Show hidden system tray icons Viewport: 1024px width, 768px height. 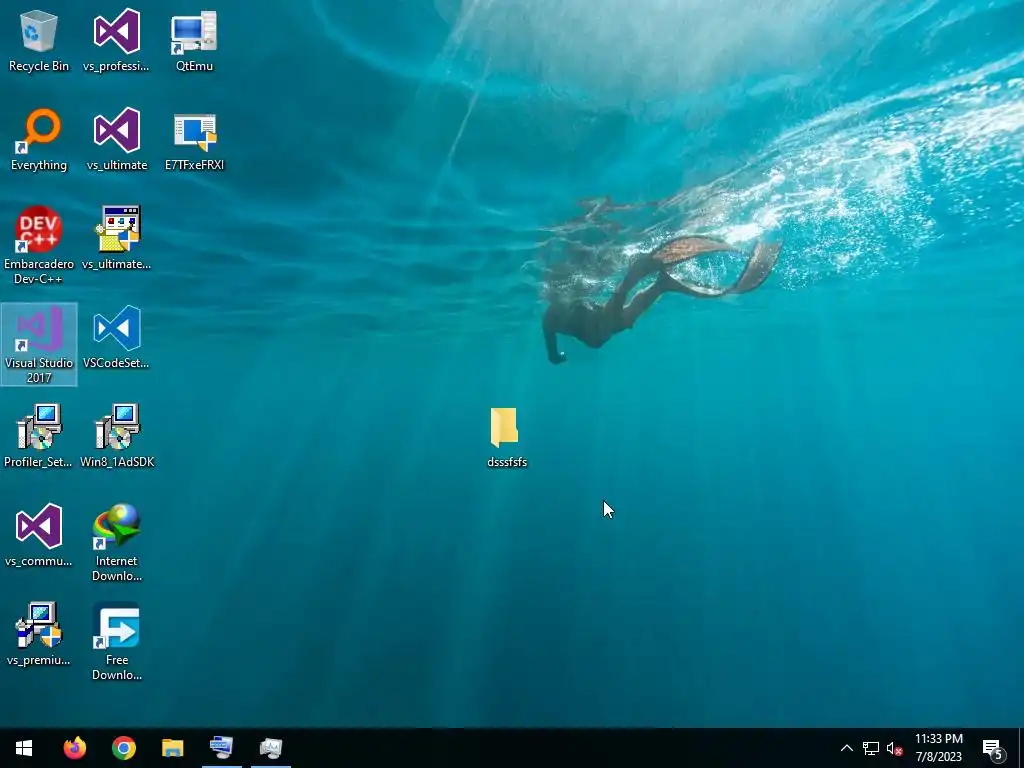(846, 748)
